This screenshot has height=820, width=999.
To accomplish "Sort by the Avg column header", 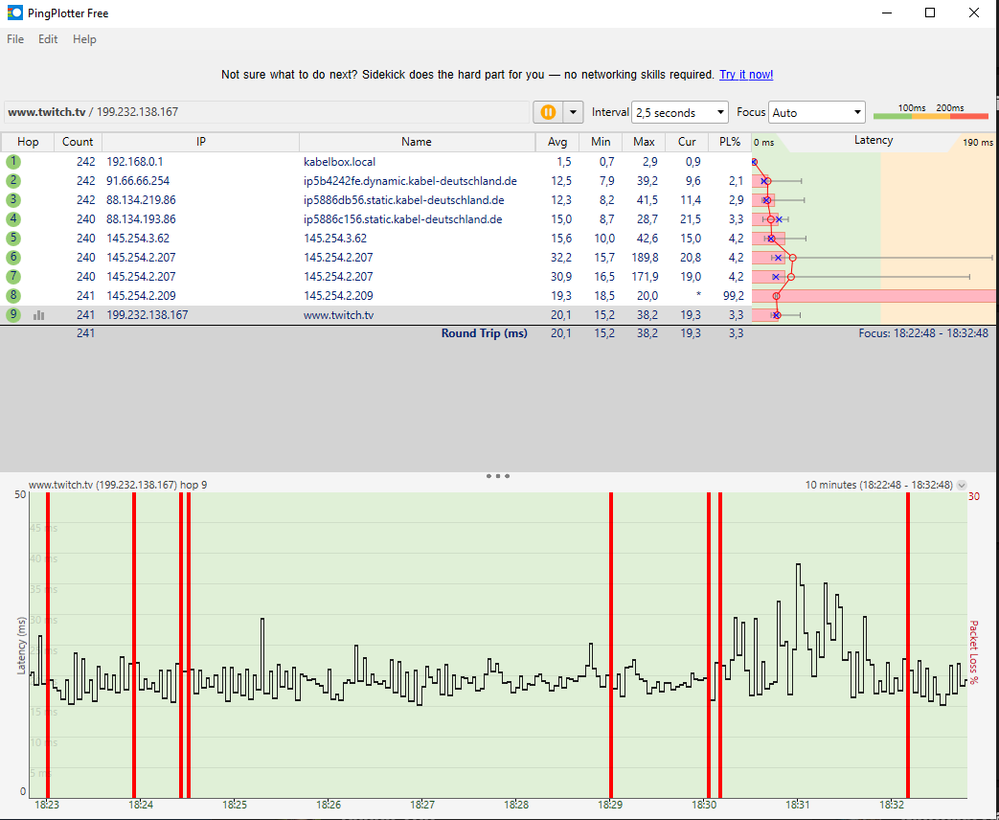I will coord(557,142).
